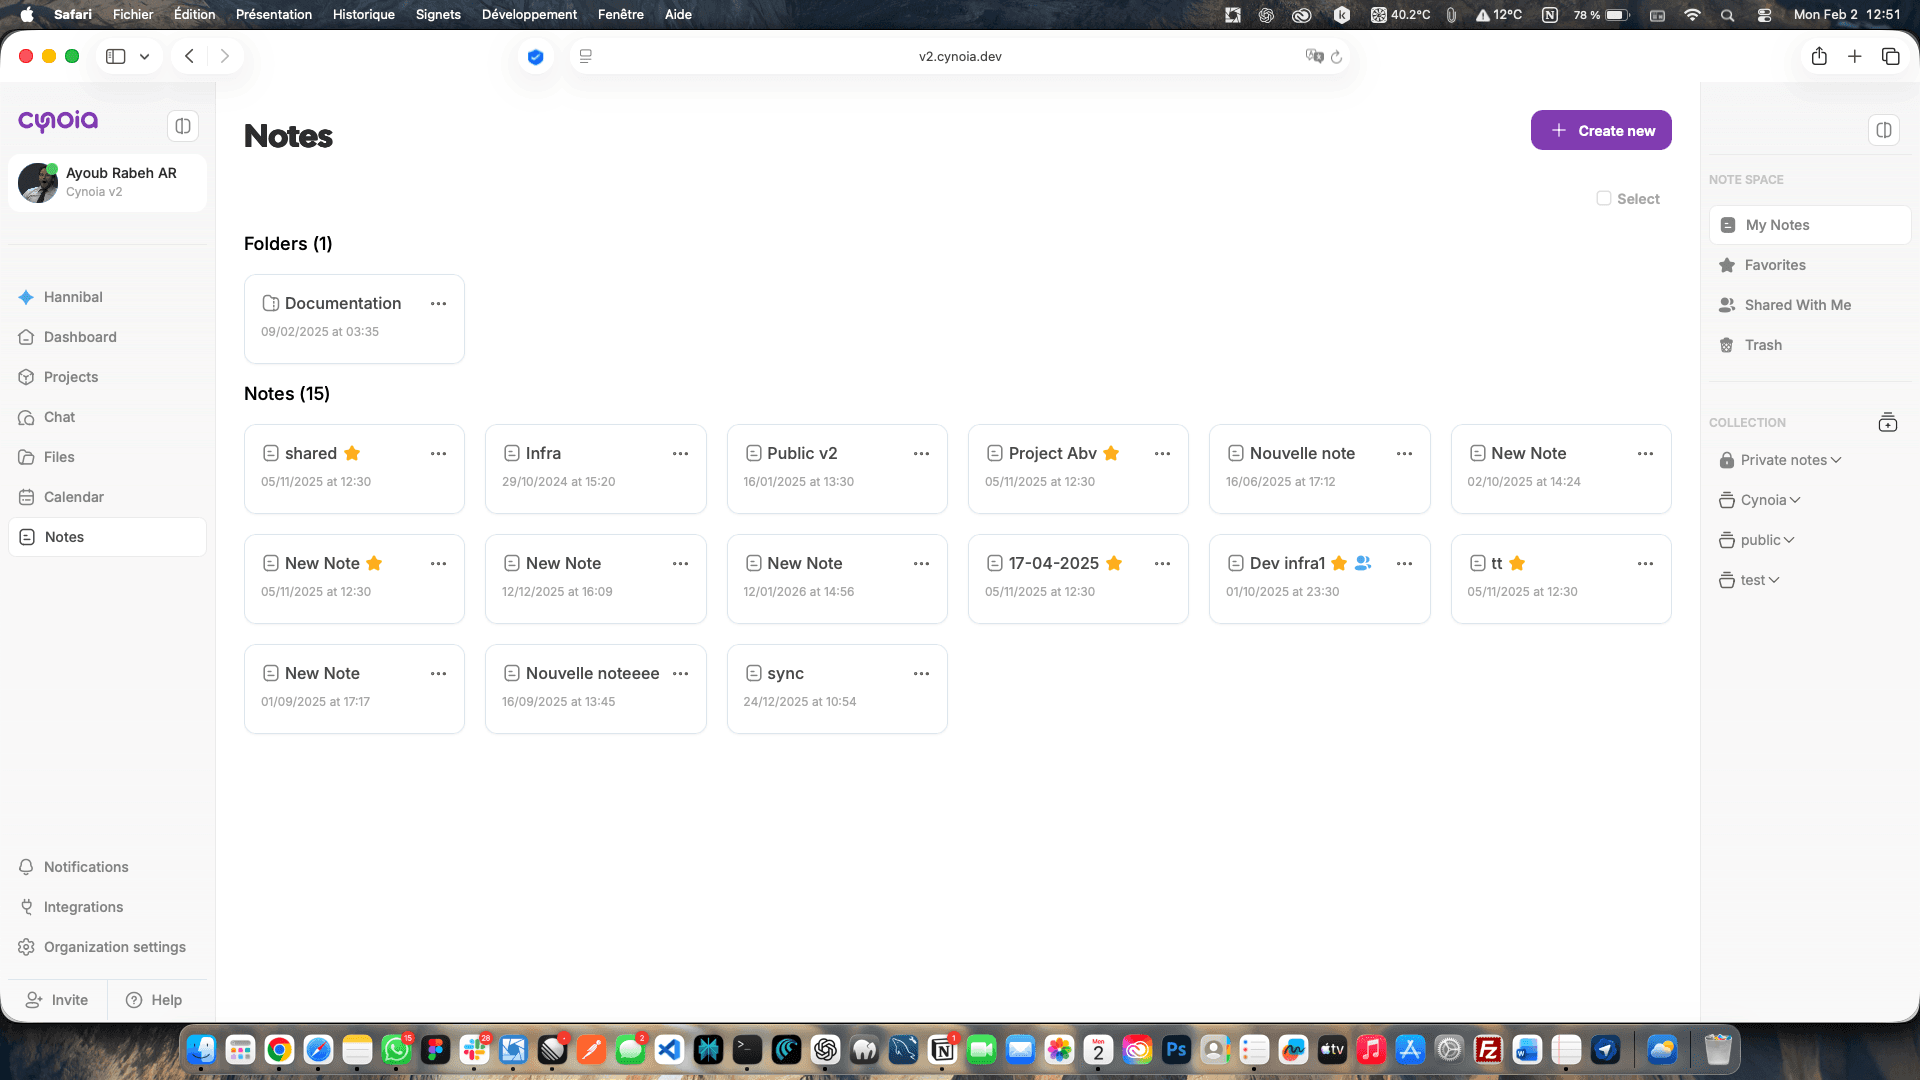Click the star icon on shared note
This screenshot has width=1920, height=1080.
click(352, 453)
